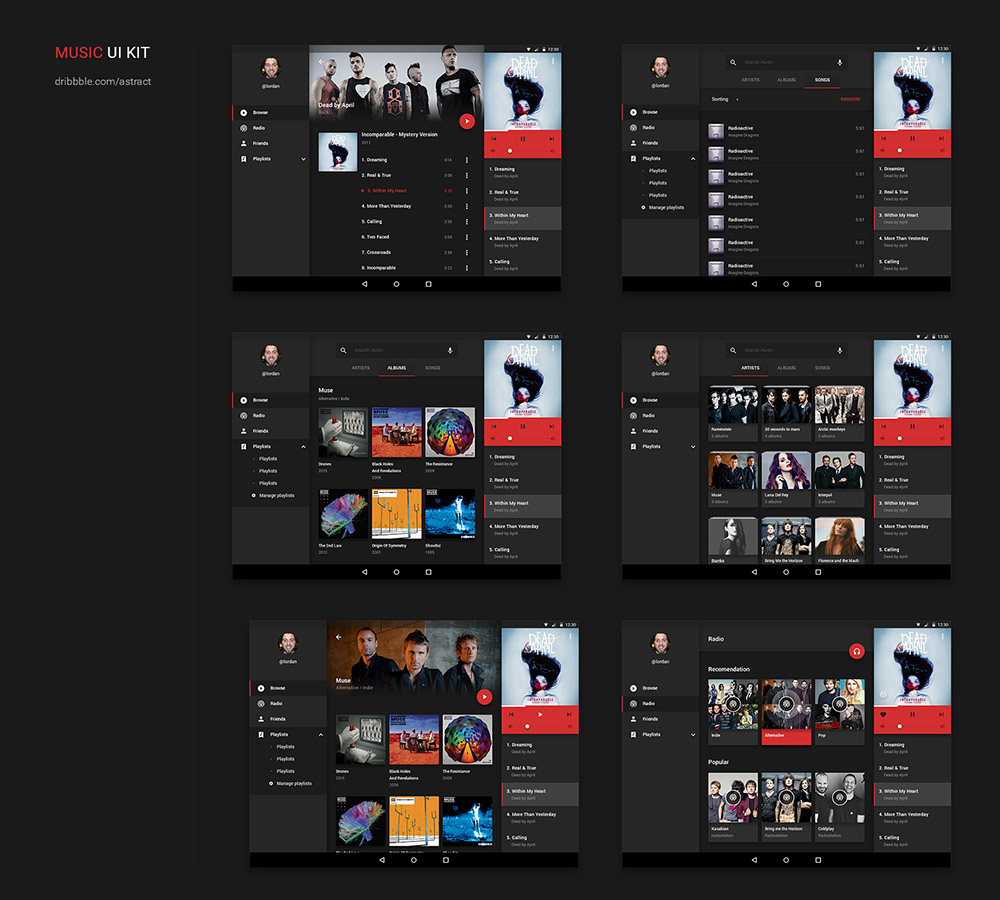The height and width of the screenshot is (900, 1000).
Task: Skip to previous track on Dead by April screen player
Action: pyautogui.click(x=494, y=138)
